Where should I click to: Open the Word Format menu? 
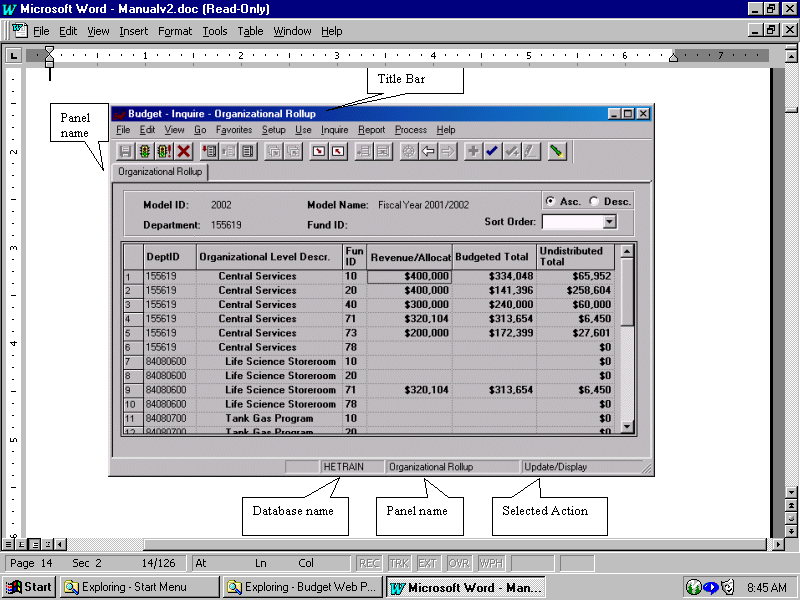point(174,31)
